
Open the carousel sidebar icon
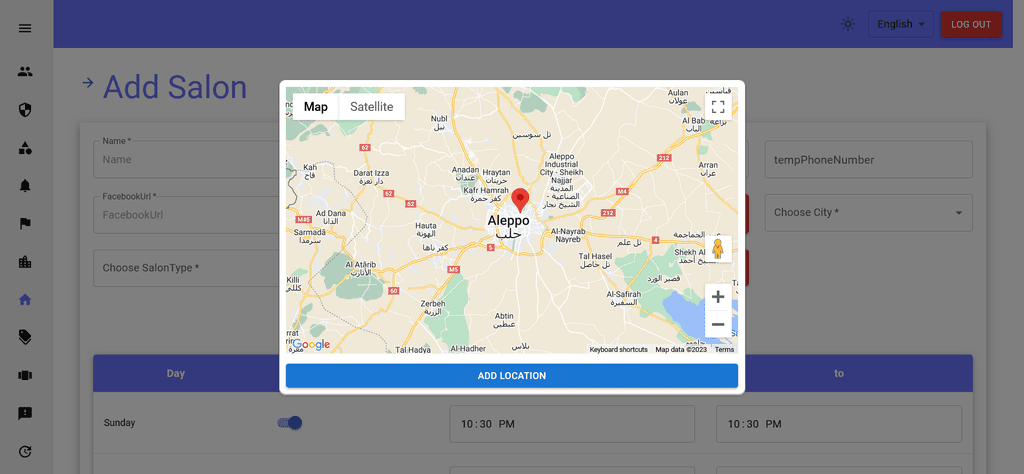[25, 375]
